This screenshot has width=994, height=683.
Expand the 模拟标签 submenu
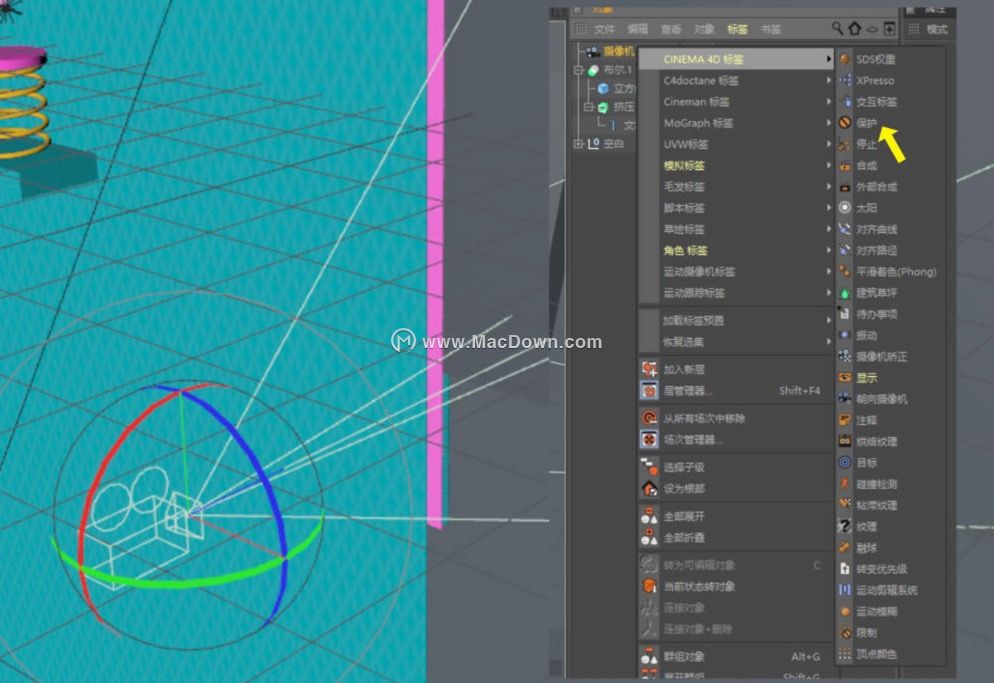pos(736,166)
